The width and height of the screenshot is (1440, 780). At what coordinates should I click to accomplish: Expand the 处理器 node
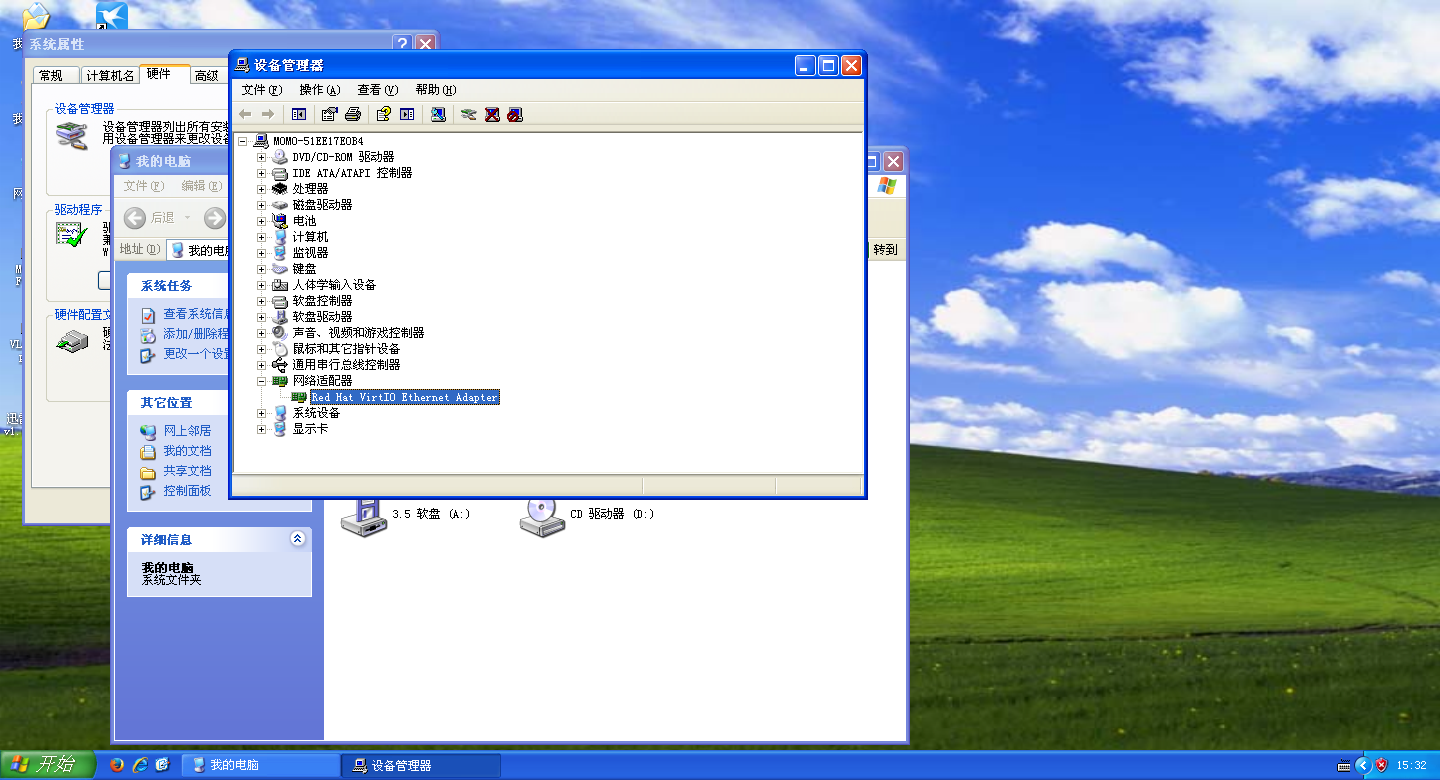[x=262, y=189]
